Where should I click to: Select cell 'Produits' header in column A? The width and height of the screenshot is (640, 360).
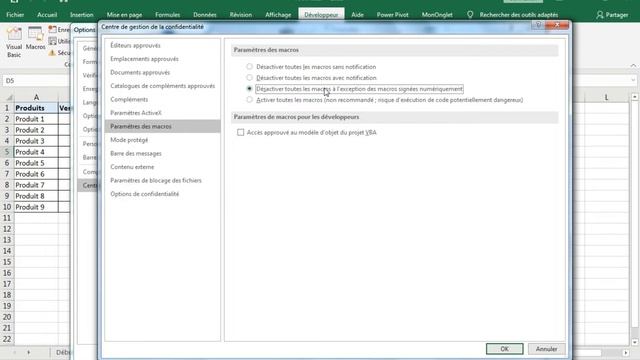36,108
